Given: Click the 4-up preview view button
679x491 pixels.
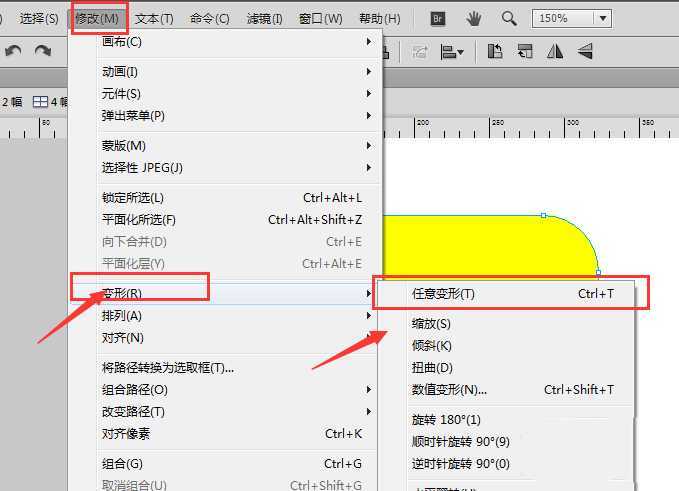Looking at the screenshot, I should coord(50,101).
